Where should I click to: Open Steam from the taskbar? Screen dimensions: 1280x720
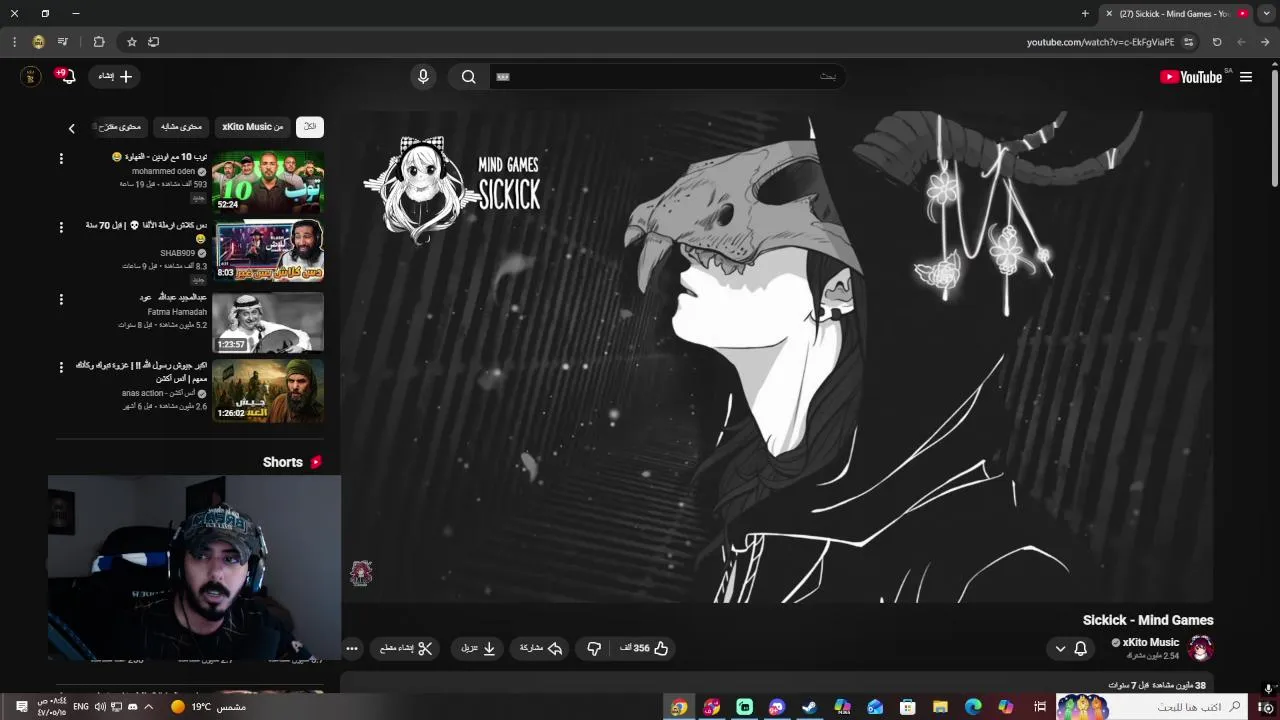tap(809, 707)
